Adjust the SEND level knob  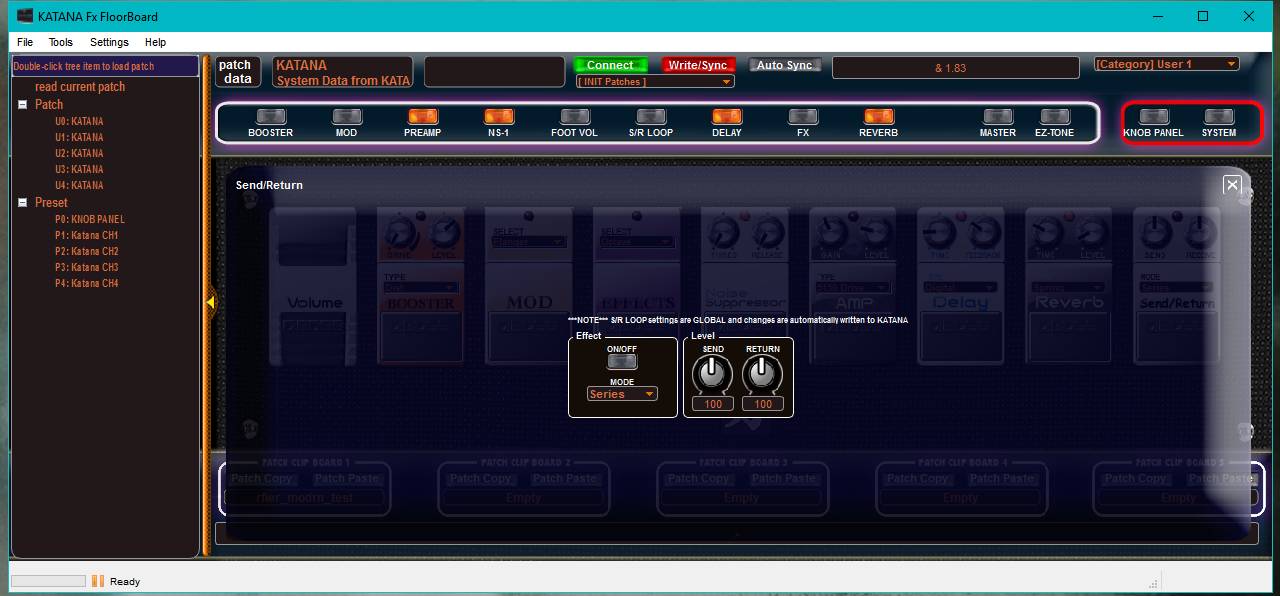pos(712,374)
